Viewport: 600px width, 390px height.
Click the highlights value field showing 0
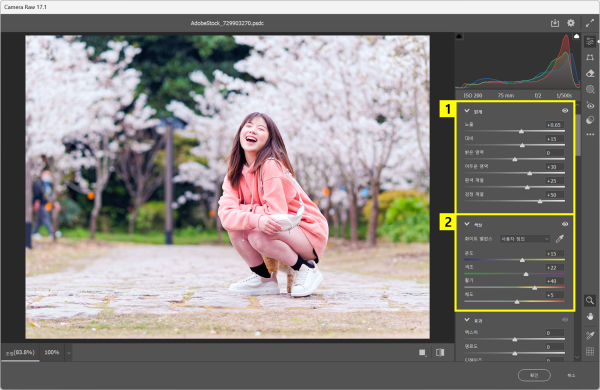click(x=554, y=153)
